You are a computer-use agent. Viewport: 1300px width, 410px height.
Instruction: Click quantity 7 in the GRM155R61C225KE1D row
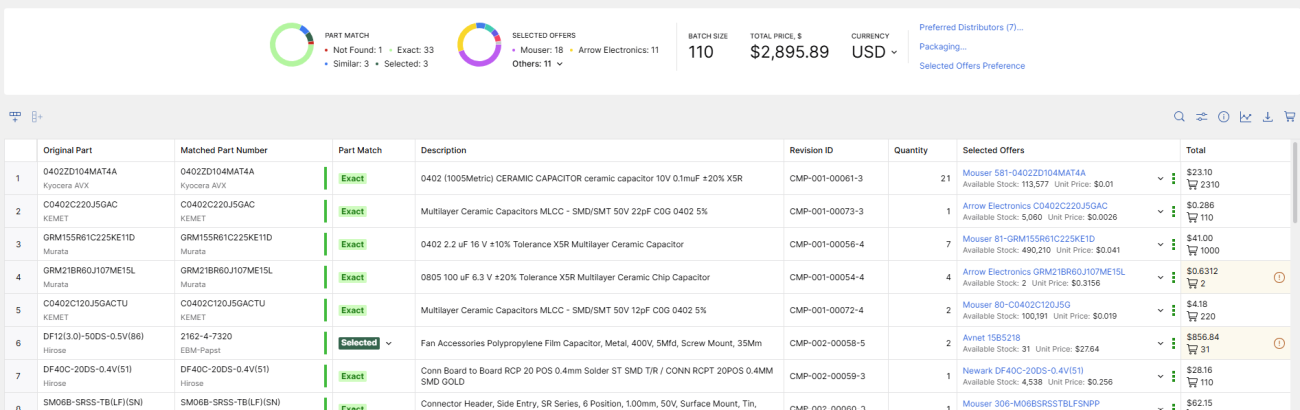pos(947,245)
